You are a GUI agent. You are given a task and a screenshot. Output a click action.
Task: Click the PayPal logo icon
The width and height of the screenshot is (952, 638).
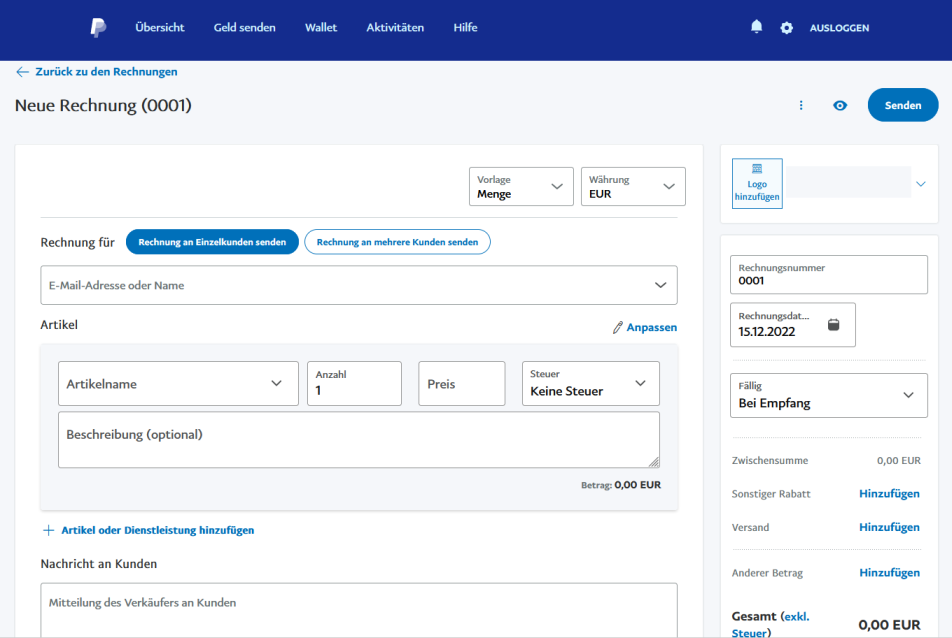pyautogui.click(x=98, y=28)
